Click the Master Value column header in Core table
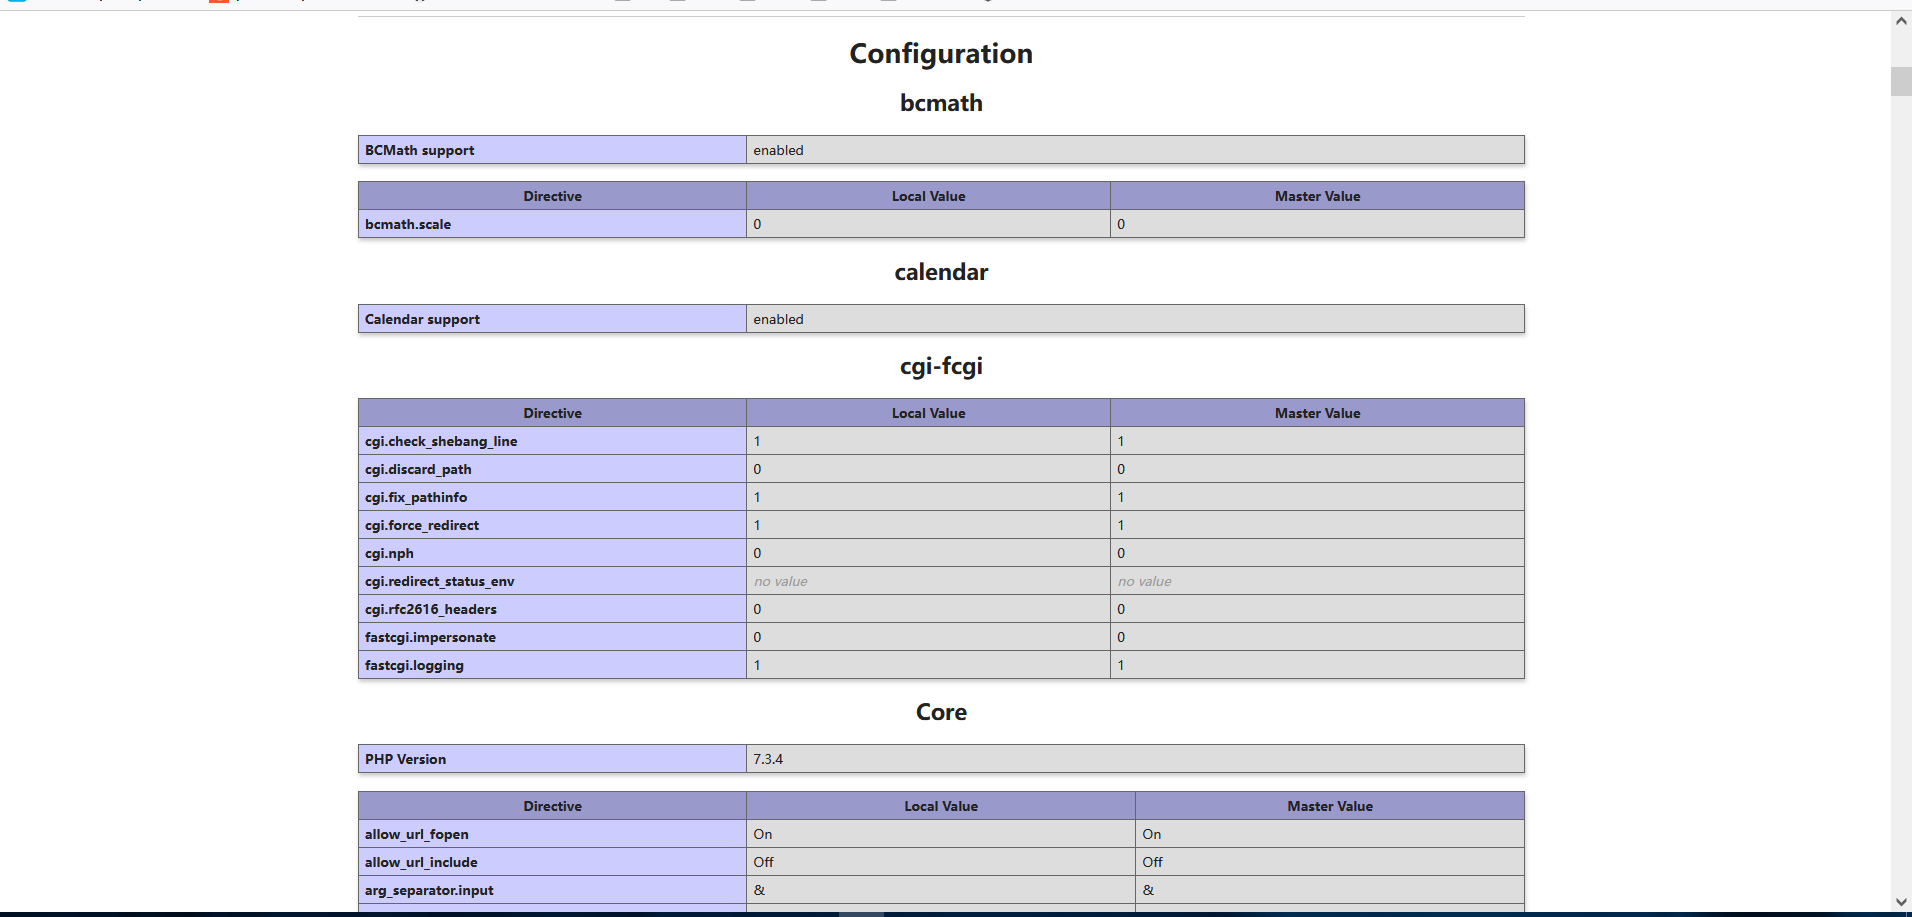The height and width of the screenshot is (917, 1912). (x=1329, y=806)
